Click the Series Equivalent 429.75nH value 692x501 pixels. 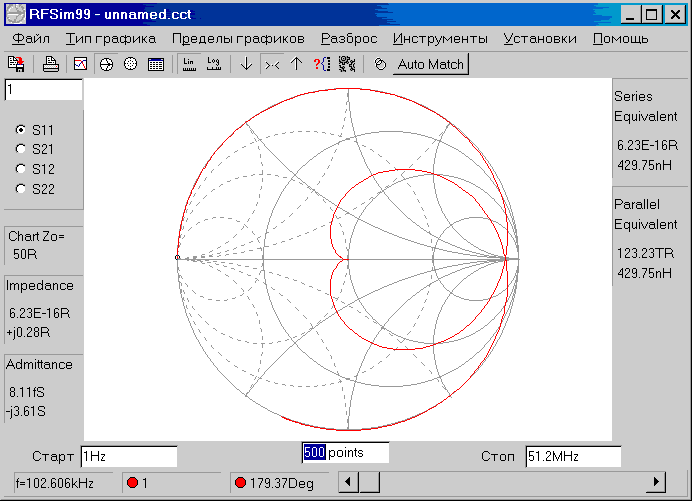click(x=644, y=166)
